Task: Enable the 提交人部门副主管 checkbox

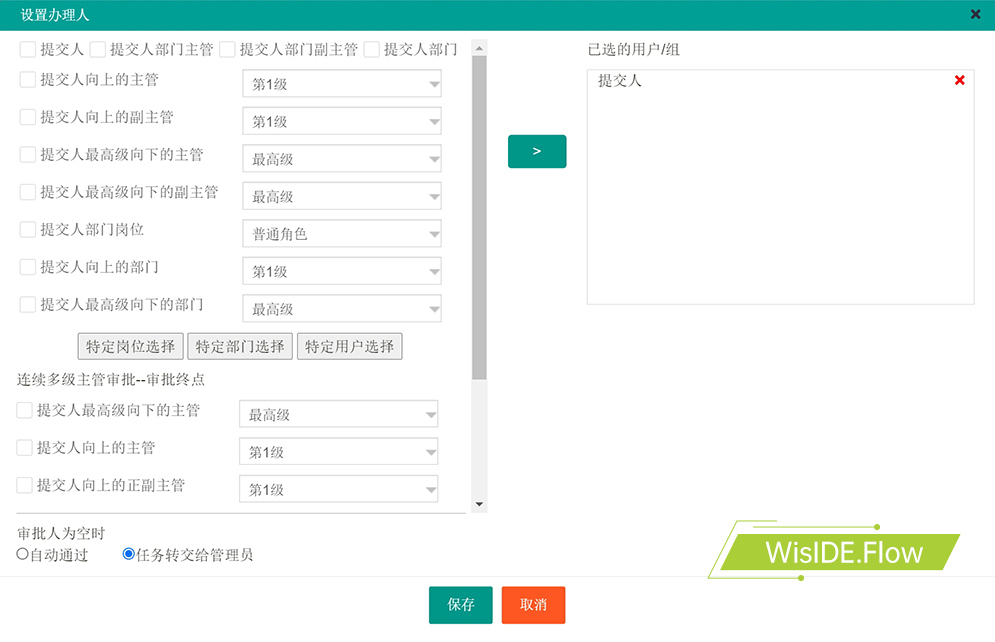Action: (228, 49)
